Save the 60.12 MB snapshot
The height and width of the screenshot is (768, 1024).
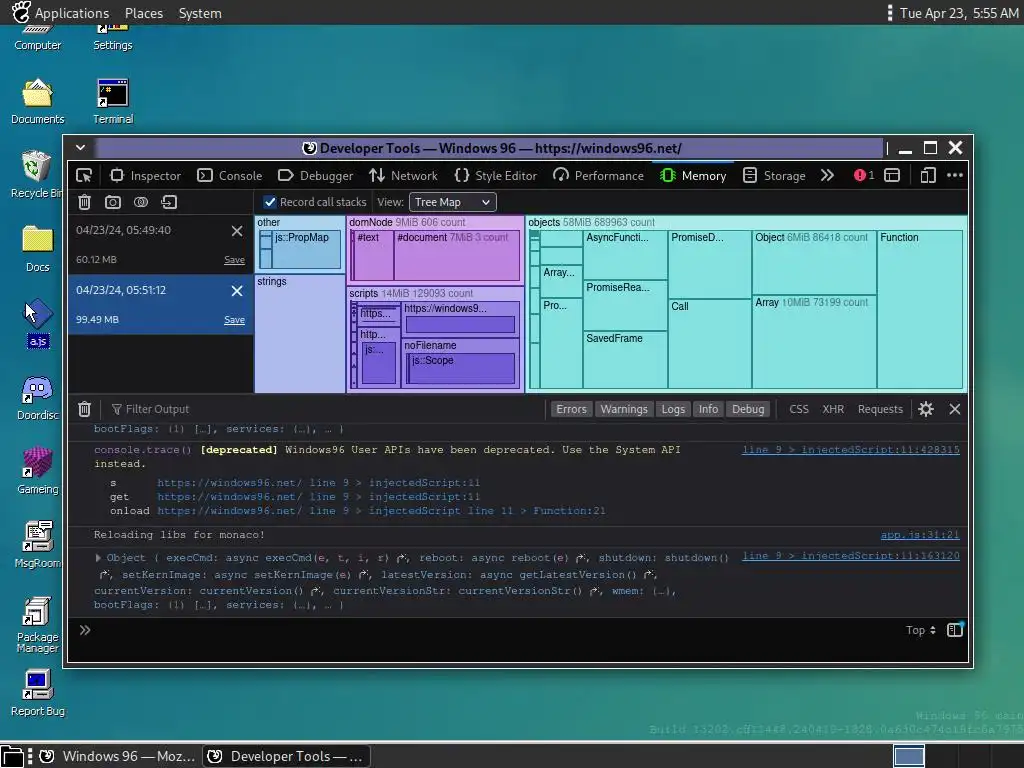pos(234,260)
